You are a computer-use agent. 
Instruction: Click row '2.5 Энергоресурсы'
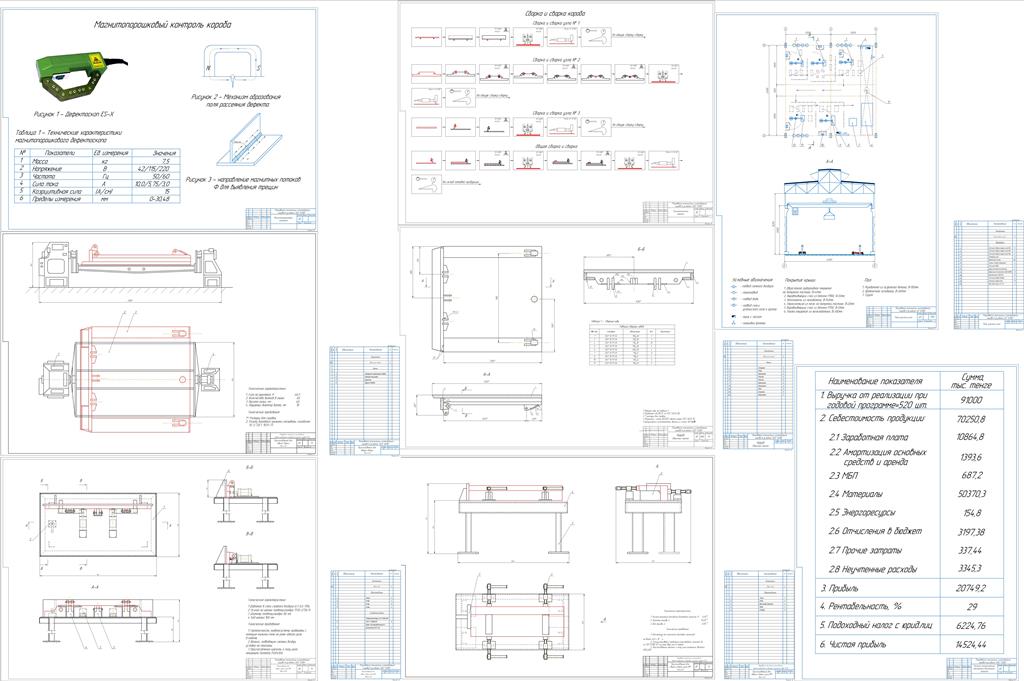[863, 513]
